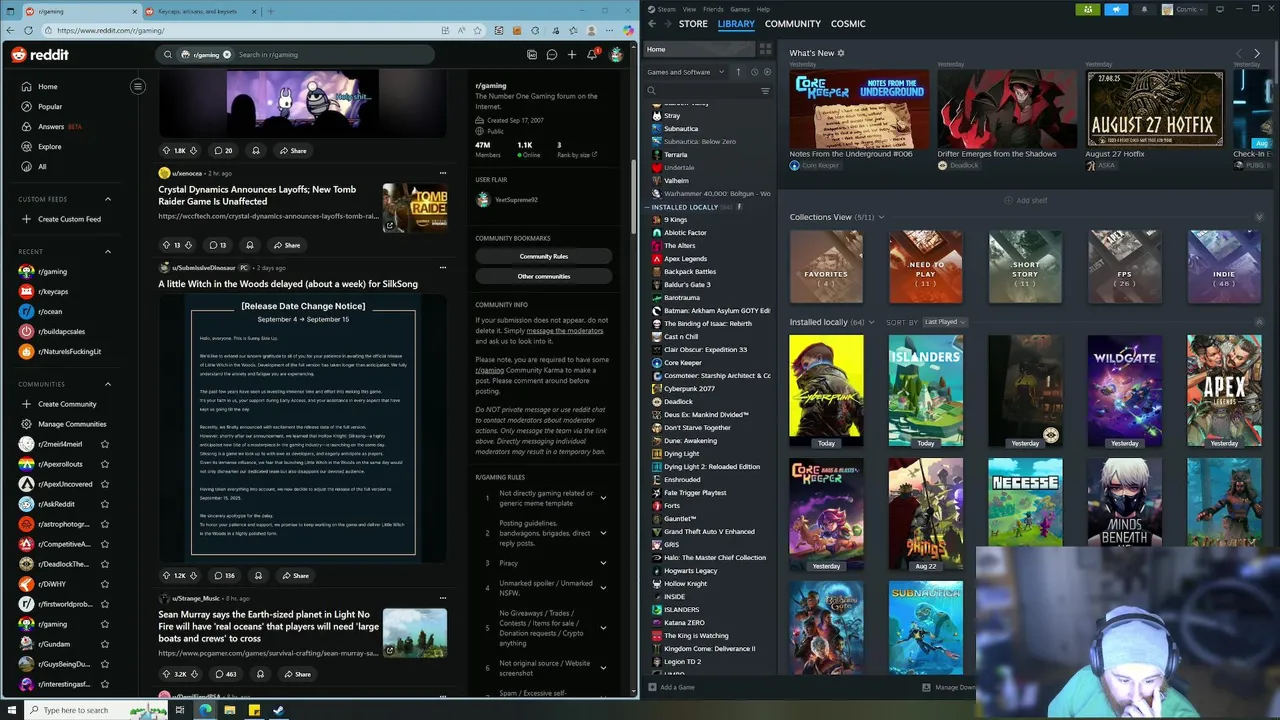Open the Steam Games menu
This screenshot has height=720, width=1280.
[740, 9]
